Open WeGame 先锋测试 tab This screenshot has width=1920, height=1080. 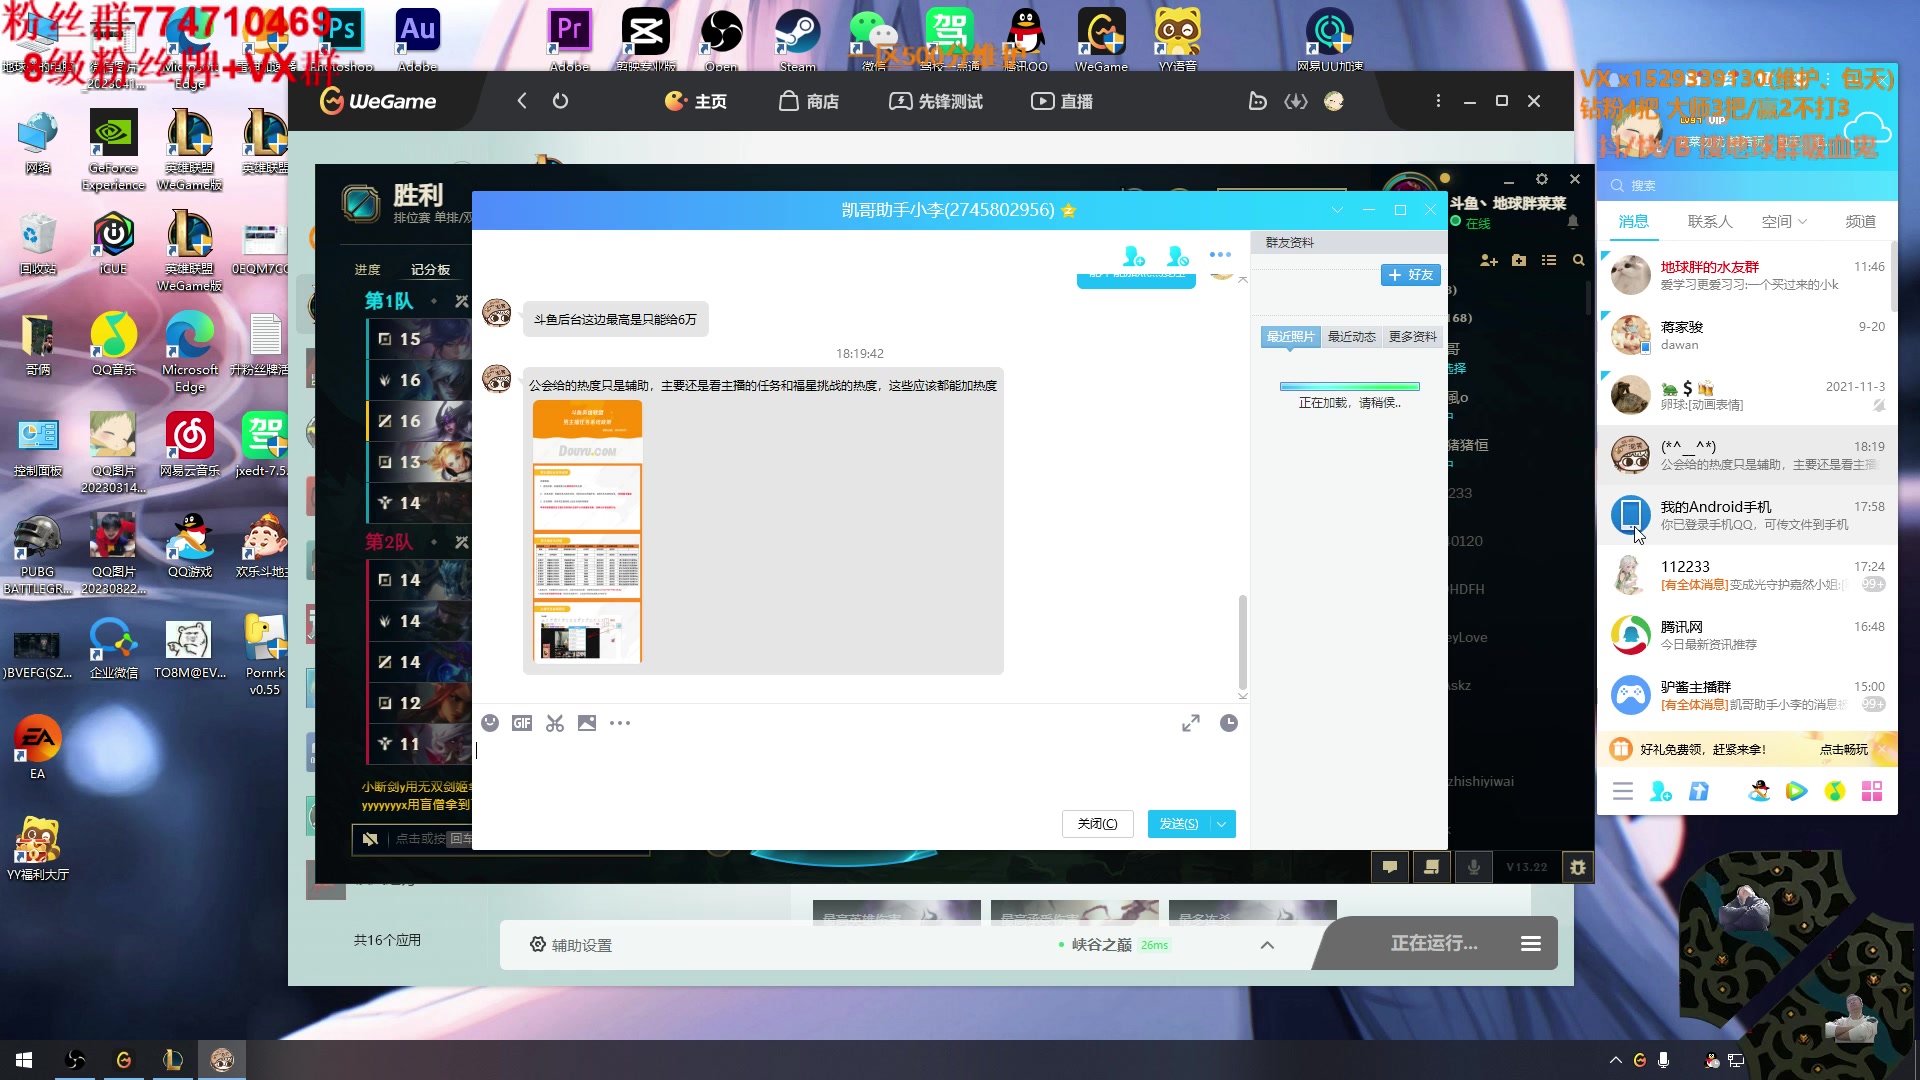pos(936,101)
